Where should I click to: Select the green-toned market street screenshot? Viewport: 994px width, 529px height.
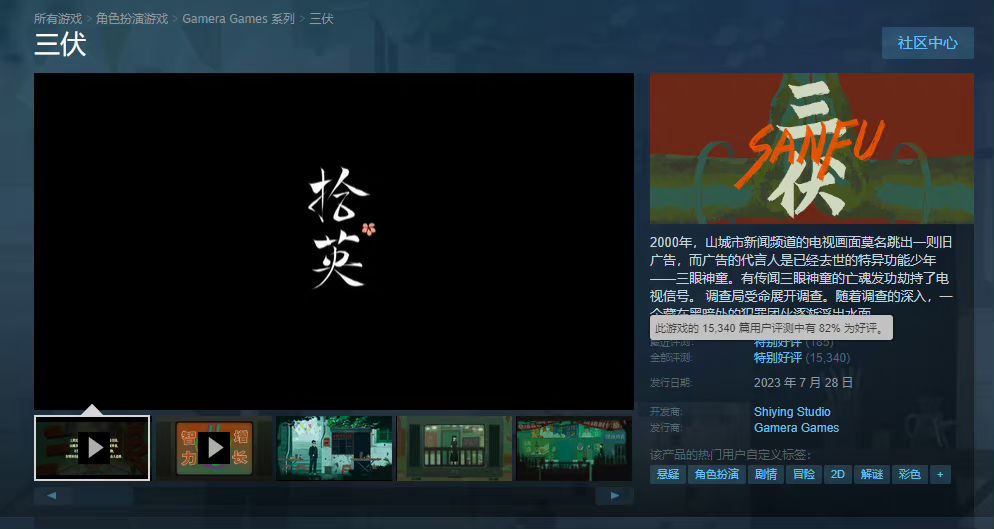[574, 448]
